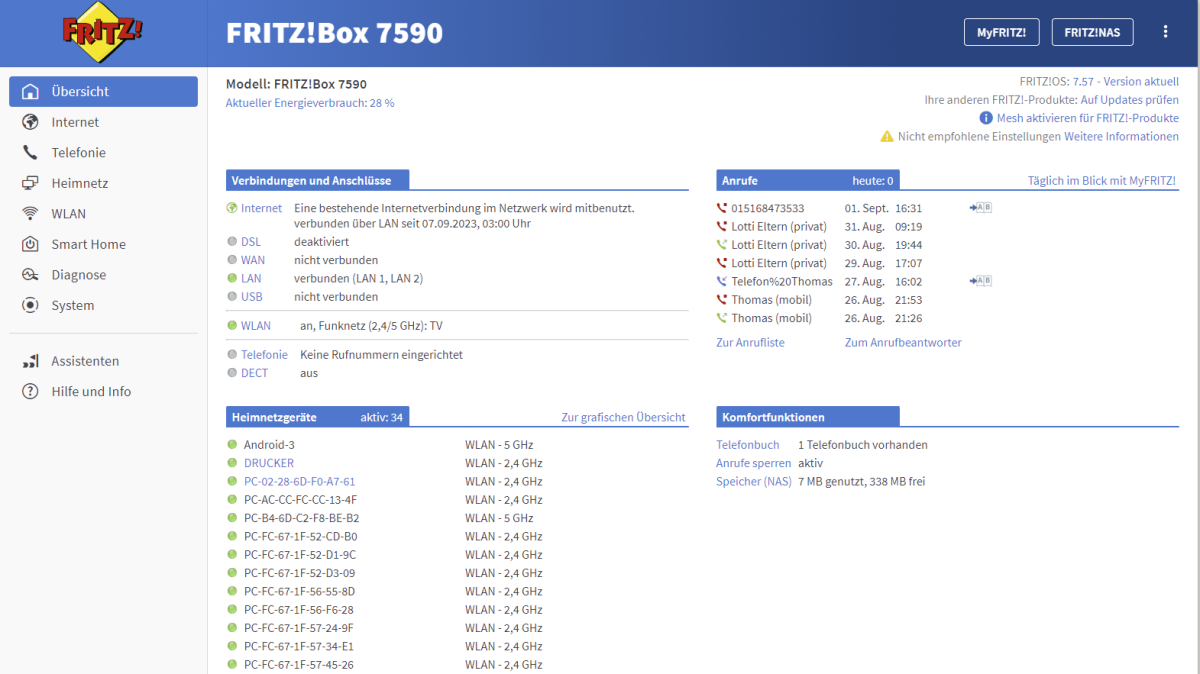Select device entry Android-3
The width and height of the screenshot is (1200, 674).
(270, 445)
